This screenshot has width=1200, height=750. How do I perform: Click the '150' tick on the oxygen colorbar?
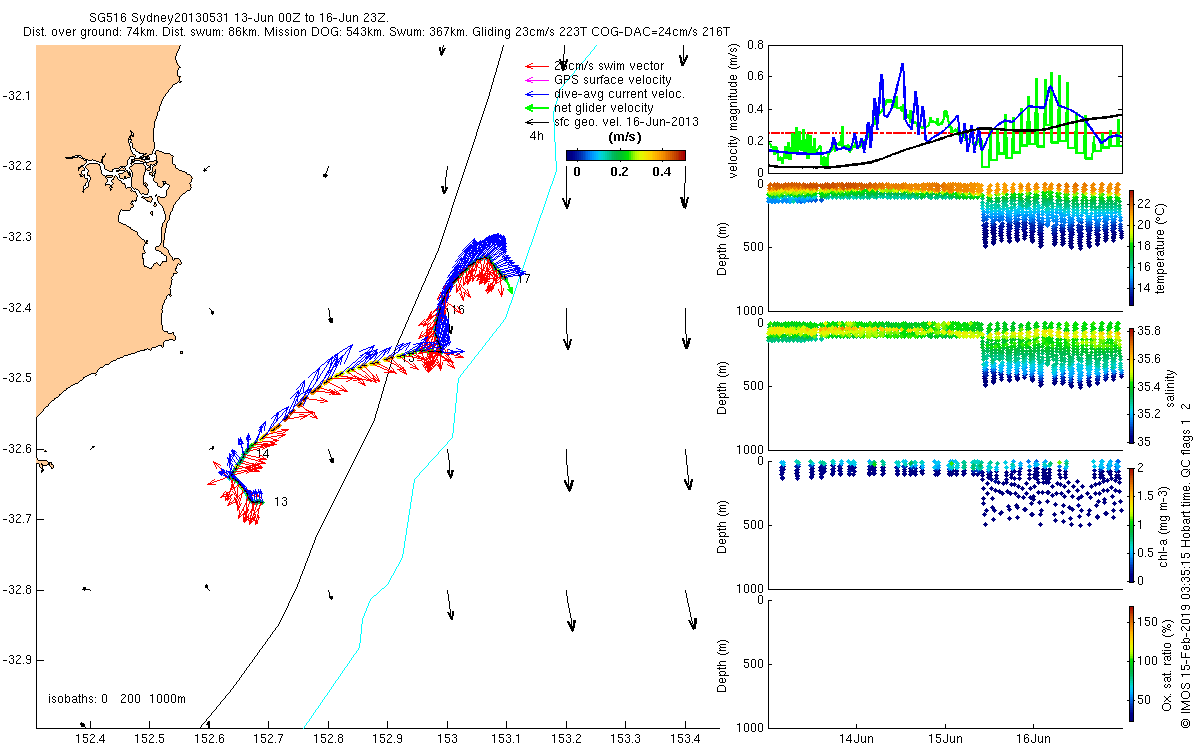click(x=1148, y=622)
